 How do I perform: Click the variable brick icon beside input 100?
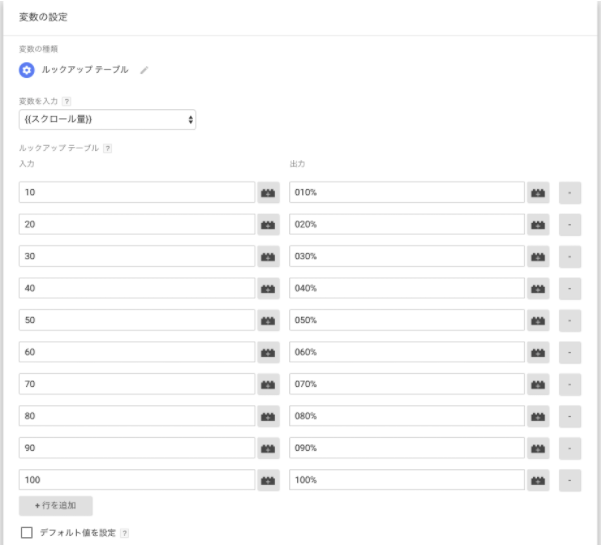point(268,480)
